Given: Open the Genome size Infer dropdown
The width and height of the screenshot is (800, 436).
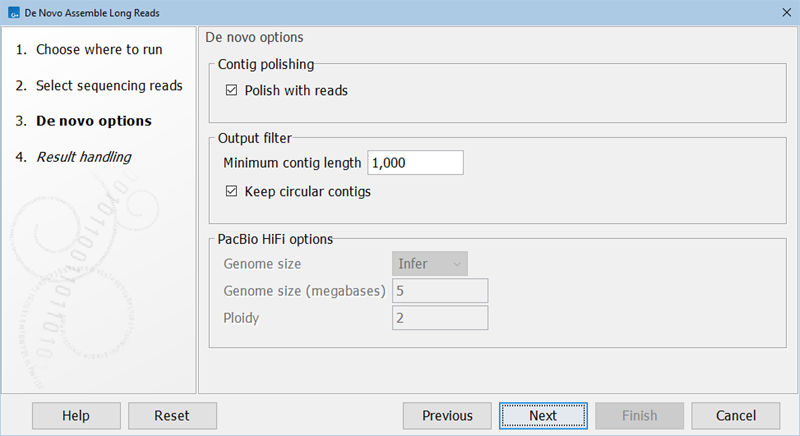Looking at the screenshot, I should click(429, 264).
